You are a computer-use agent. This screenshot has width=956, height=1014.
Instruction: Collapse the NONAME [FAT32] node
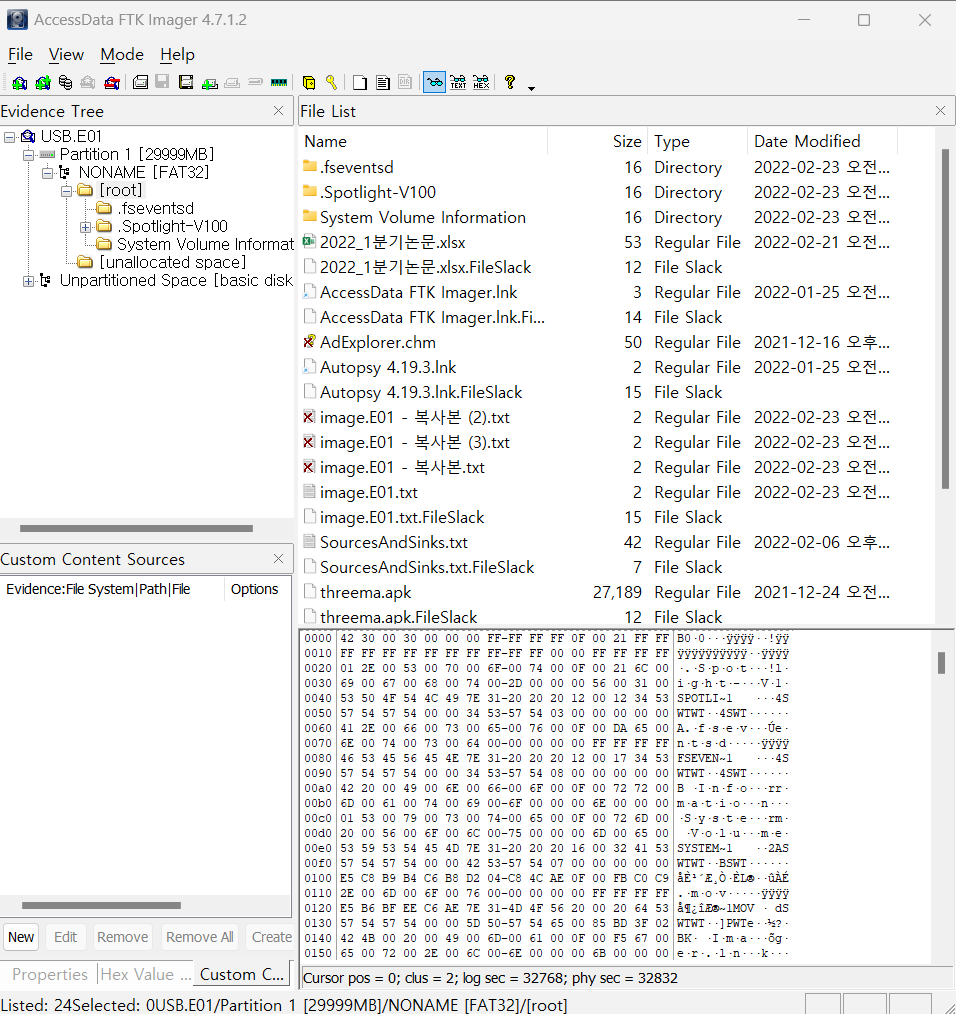[x=47, y=173]
